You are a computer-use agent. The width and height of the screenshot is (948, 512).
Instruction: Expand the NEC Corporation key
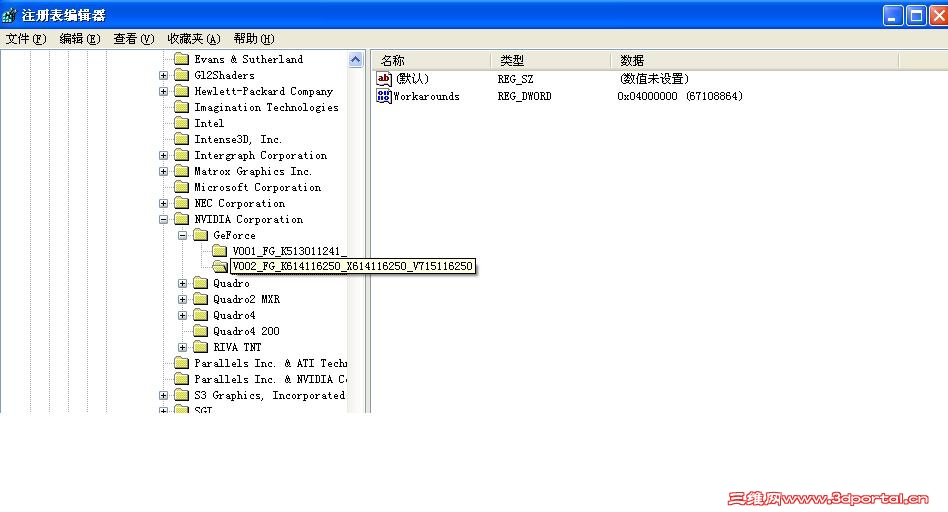pos(163,204)
